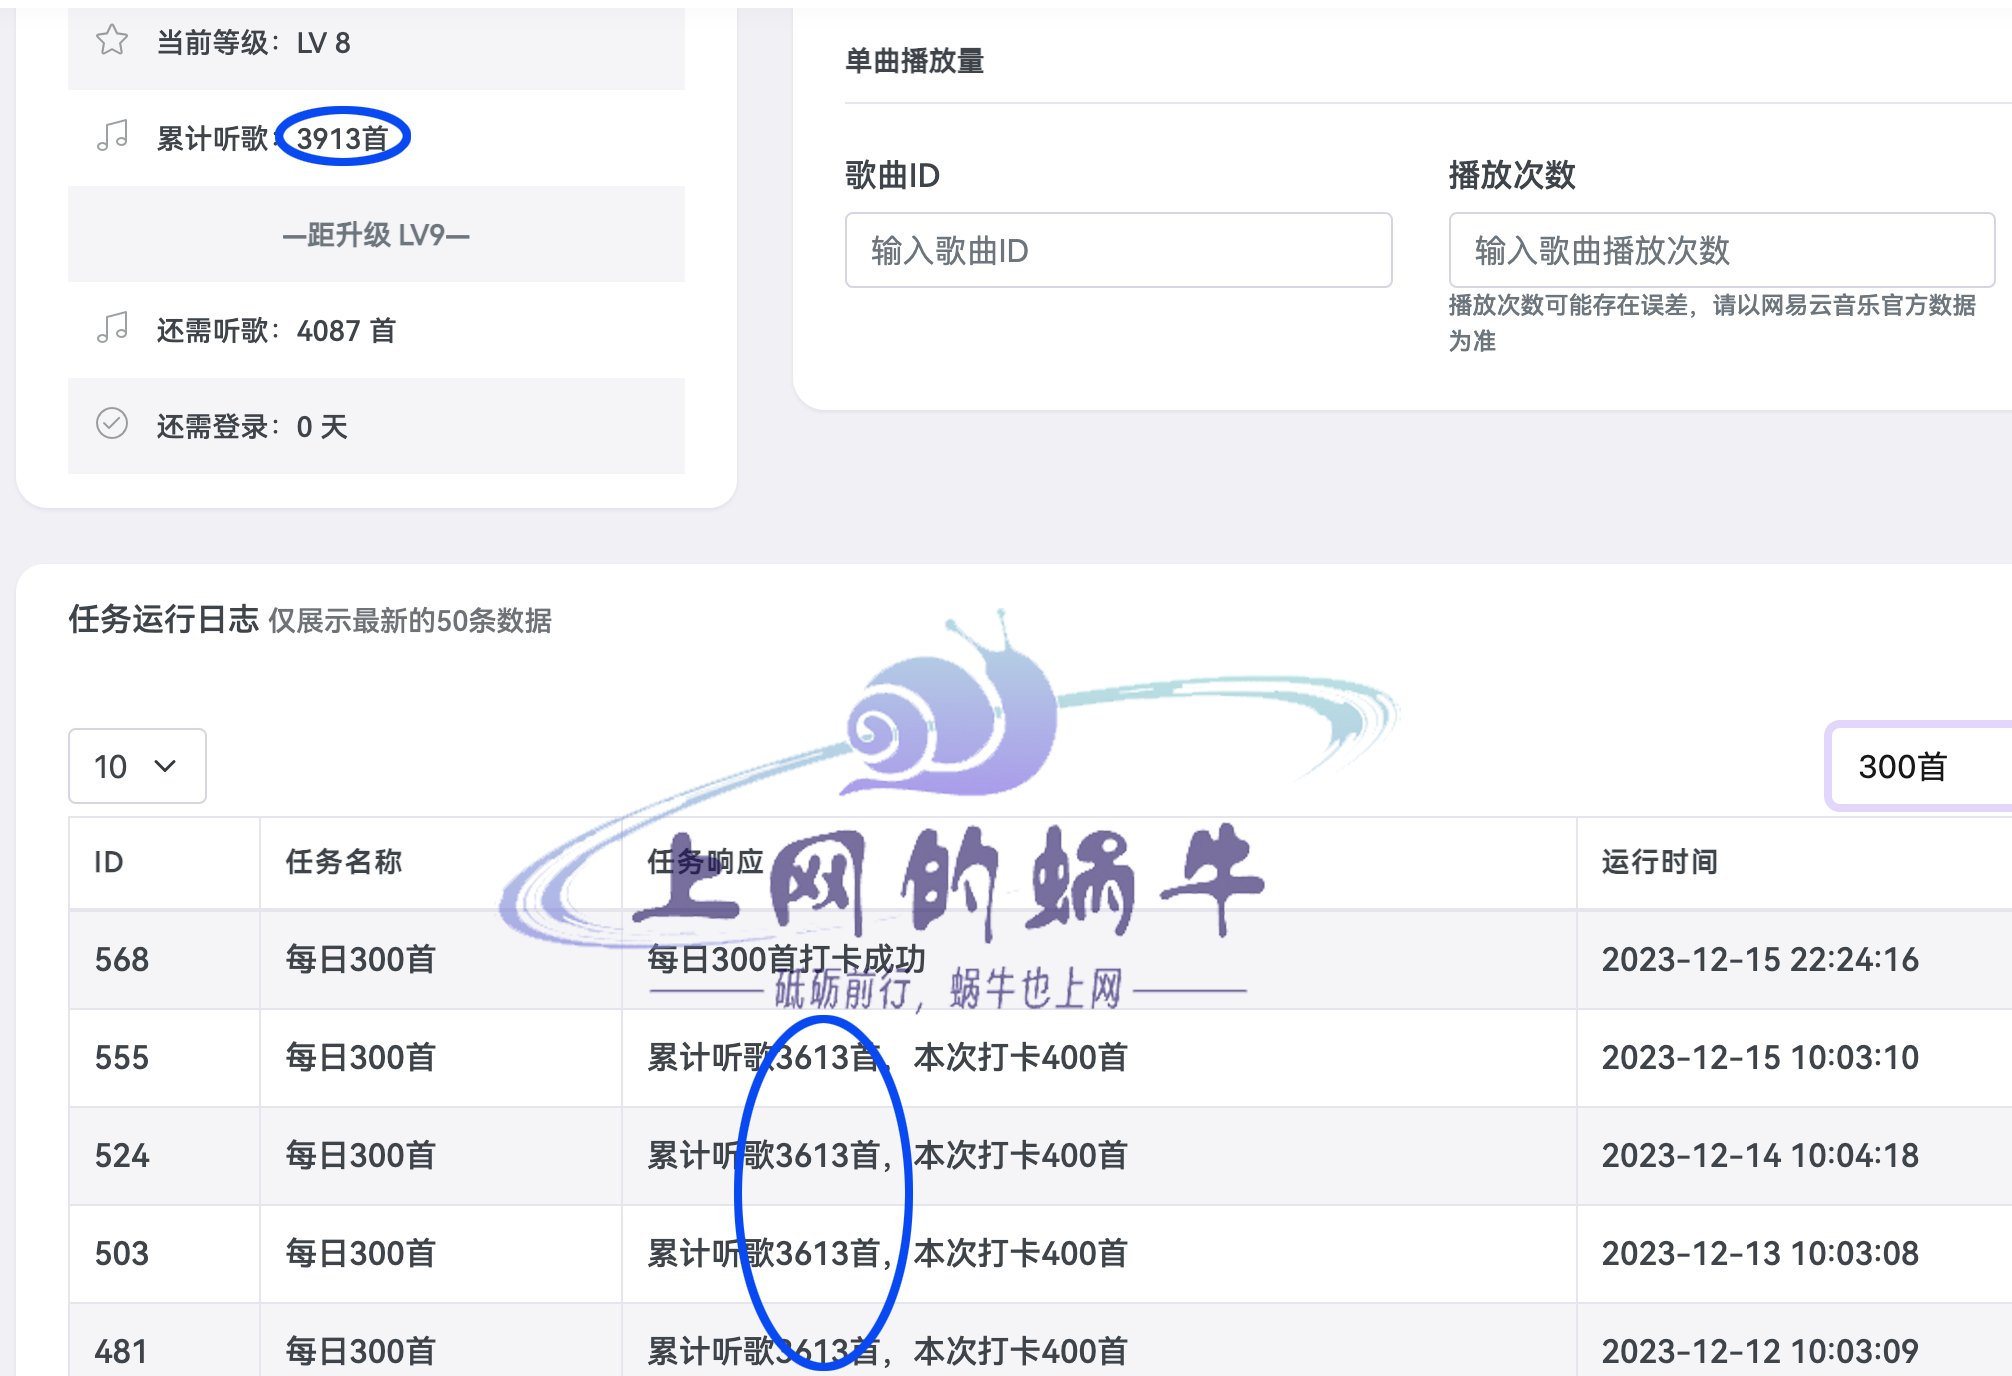Image resolution: width=2012 pixels, height=1376 pixels.
Task: Click 本次打卡400首 response in row 503
Action: (1020, 1254)
